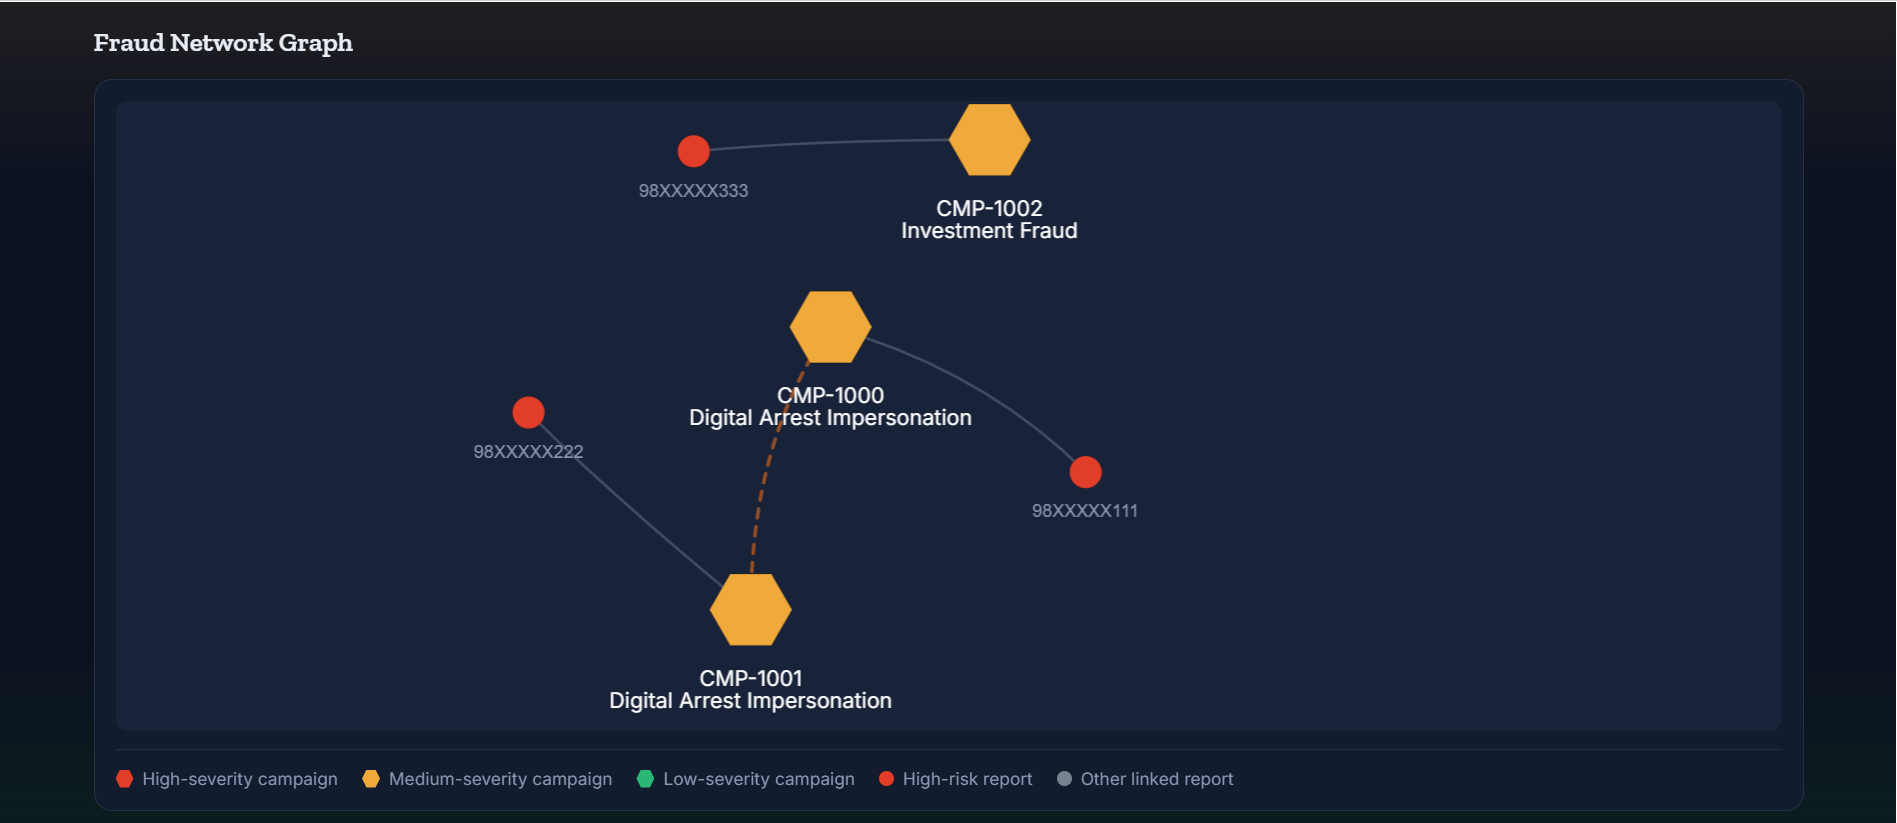Viewport: 1897px width, 823px height.
Task: Click the 'Fraud Network Graph' heading
Action: click(223, 43)
